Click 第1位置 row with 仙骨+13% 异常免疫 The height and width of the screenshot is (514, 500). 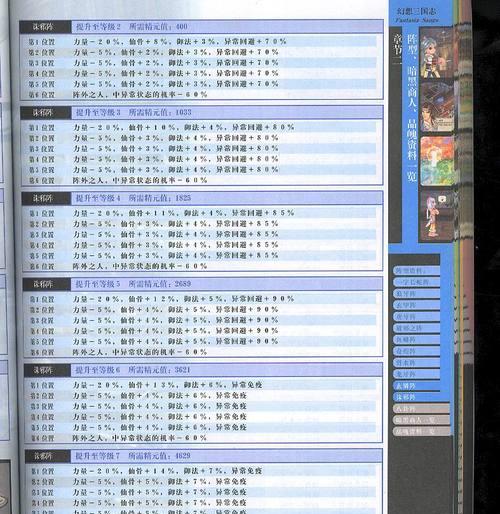click(x=201, y=385)
